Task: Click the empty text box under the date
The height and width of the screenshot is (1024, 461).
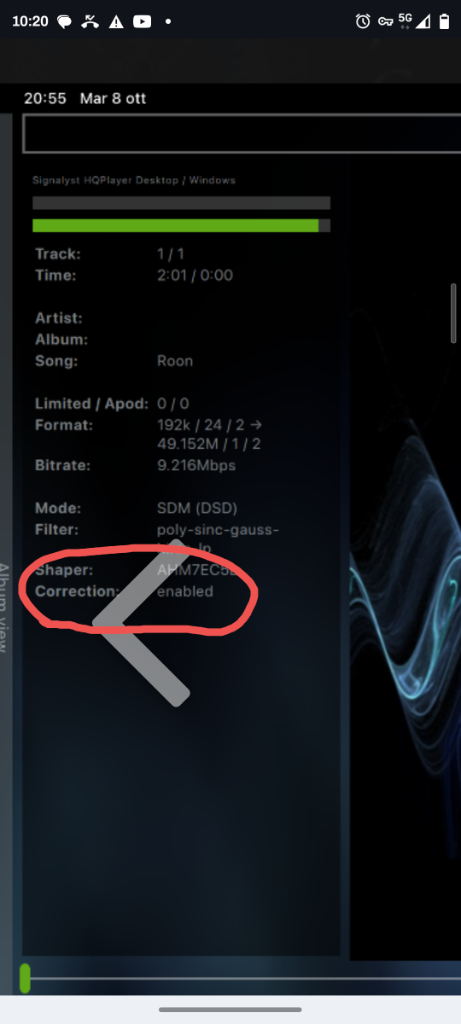Action: click(x=242, y=133)
